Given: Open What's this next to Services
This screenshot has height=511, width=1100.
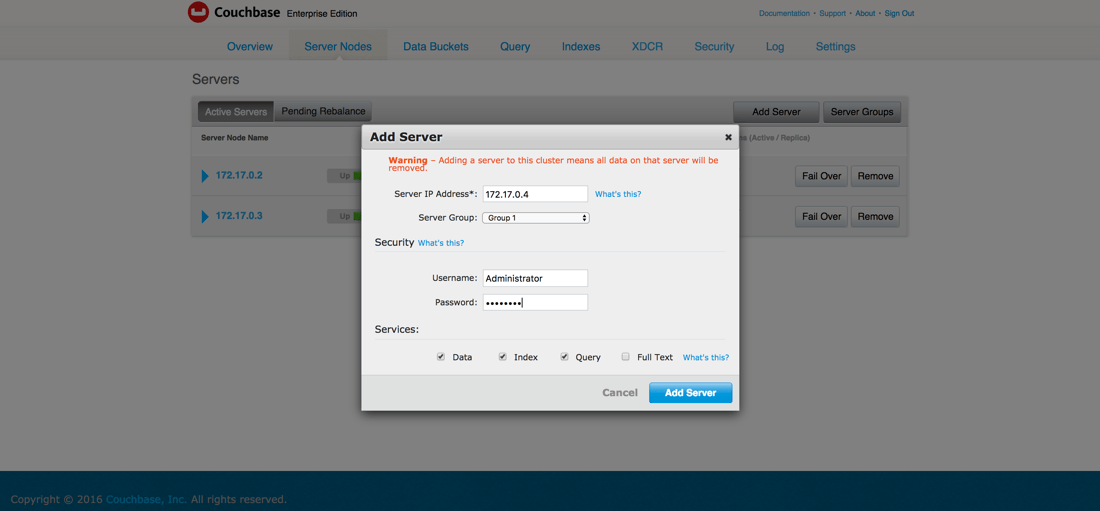Looking at the screenshot, I should (706, 357).
